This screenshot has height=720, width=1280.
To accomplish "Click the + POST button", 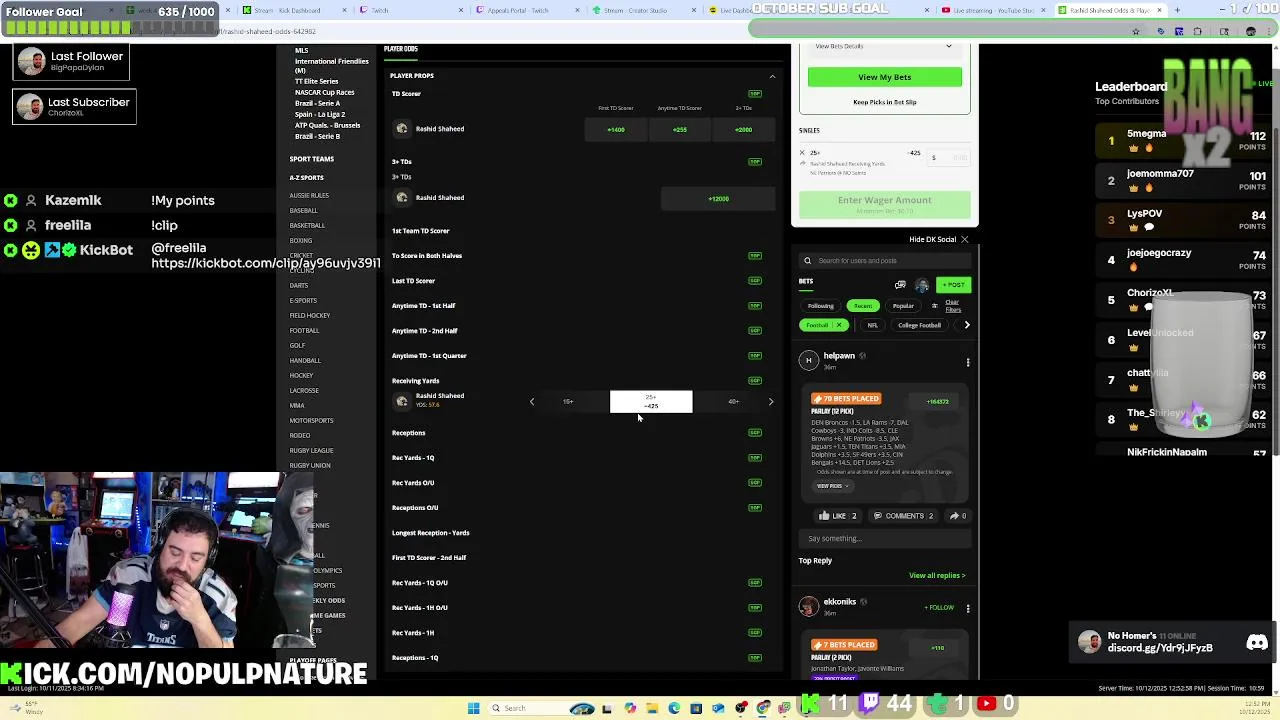I will point(954,285).
